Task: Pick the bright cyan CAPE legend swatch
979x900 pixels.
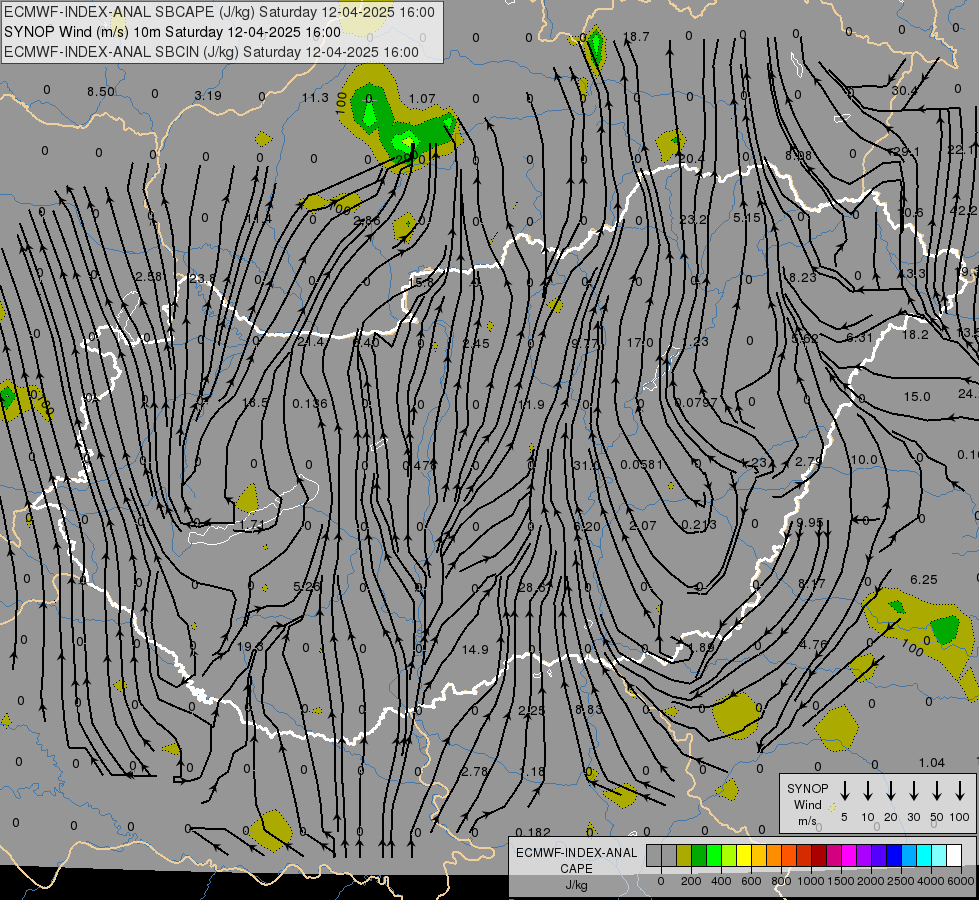Action: coord(923,856)
